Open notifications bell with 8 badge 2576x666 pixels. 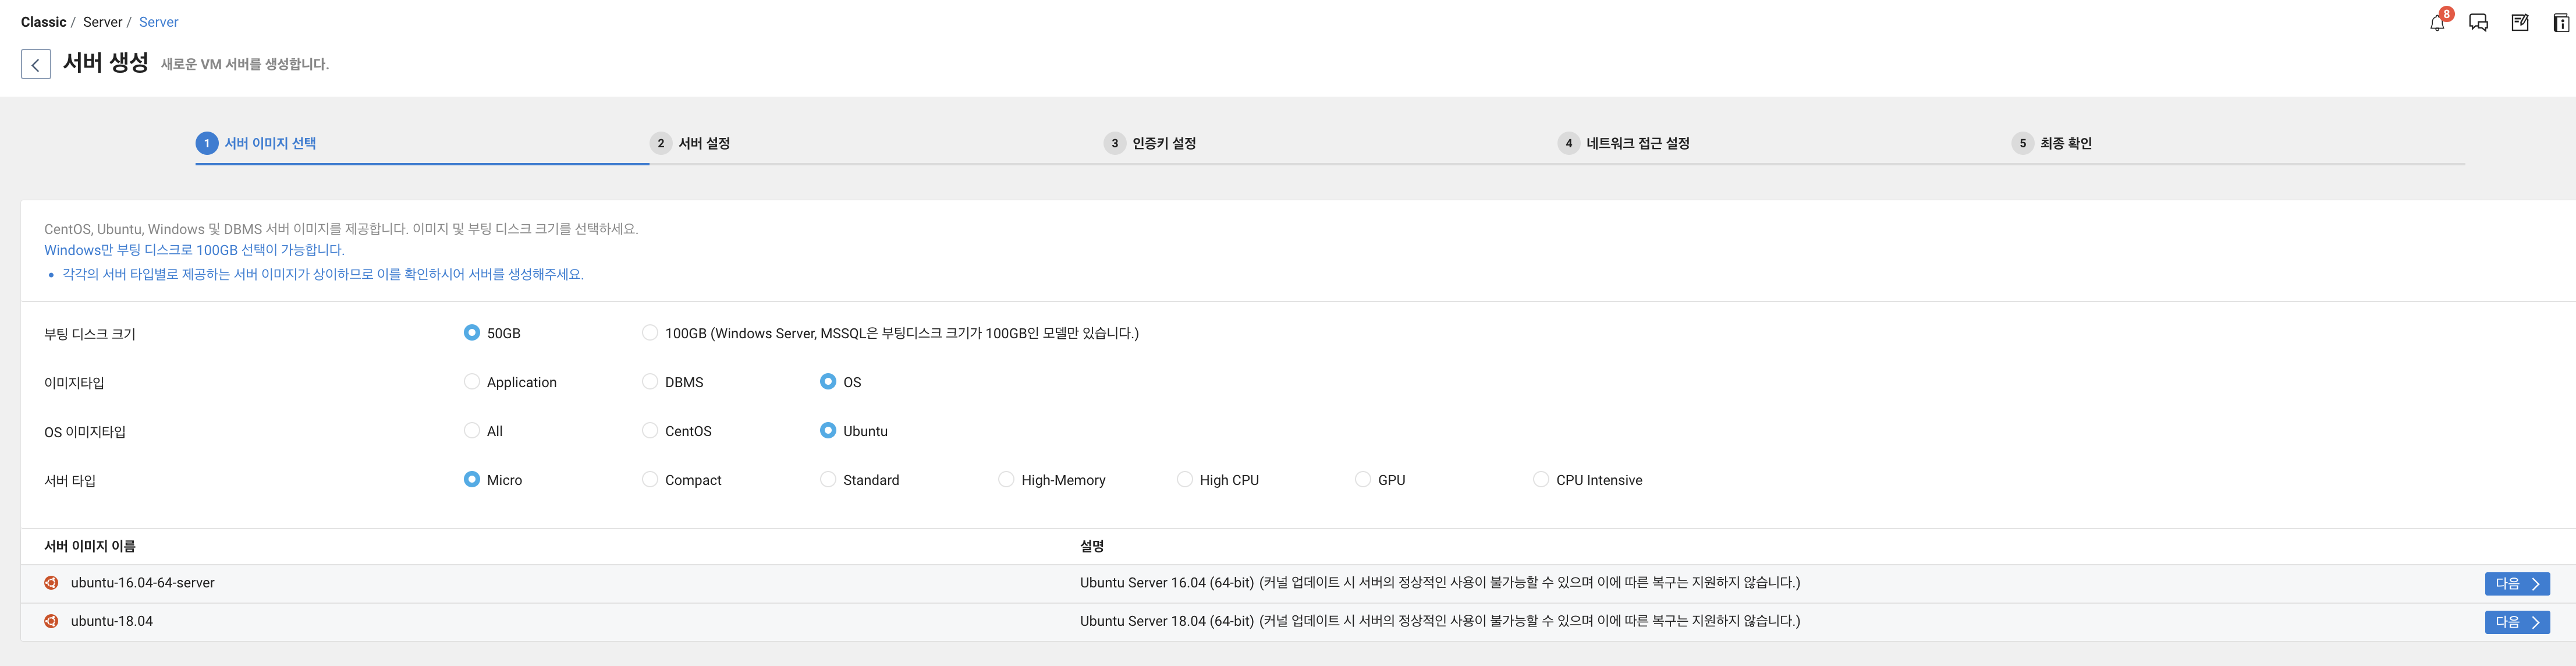2437,23
